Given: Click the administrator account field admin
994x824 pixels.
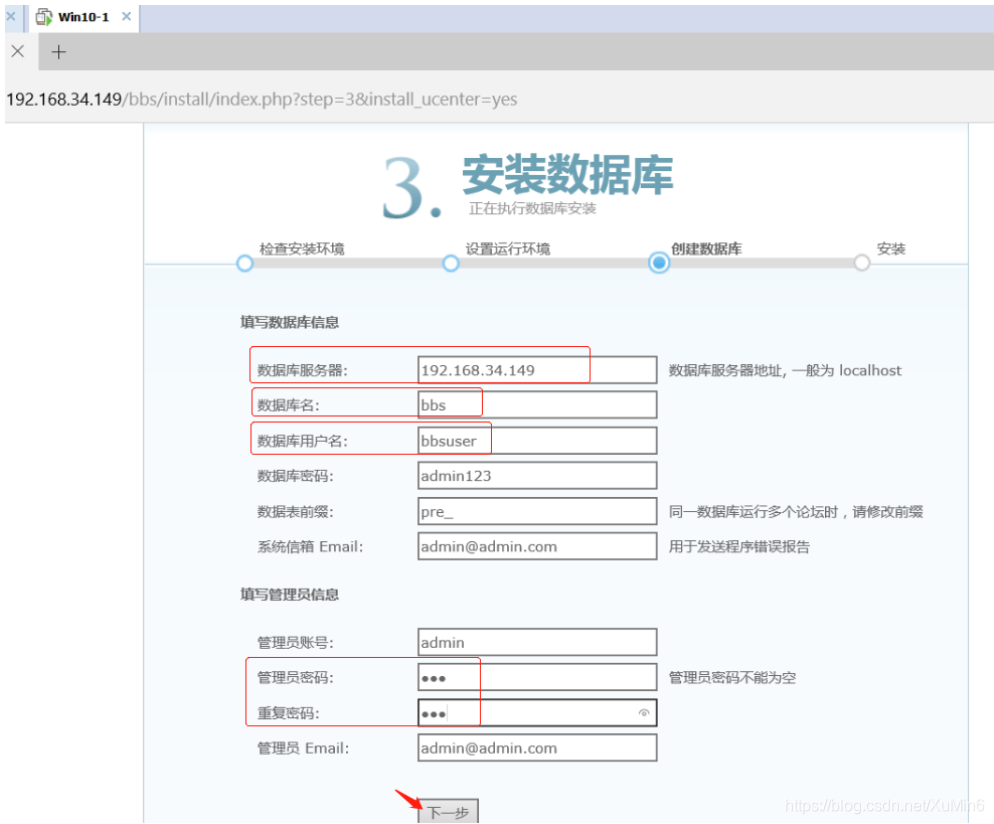Looking at the screenshot, I should click(x=537, y=643).
